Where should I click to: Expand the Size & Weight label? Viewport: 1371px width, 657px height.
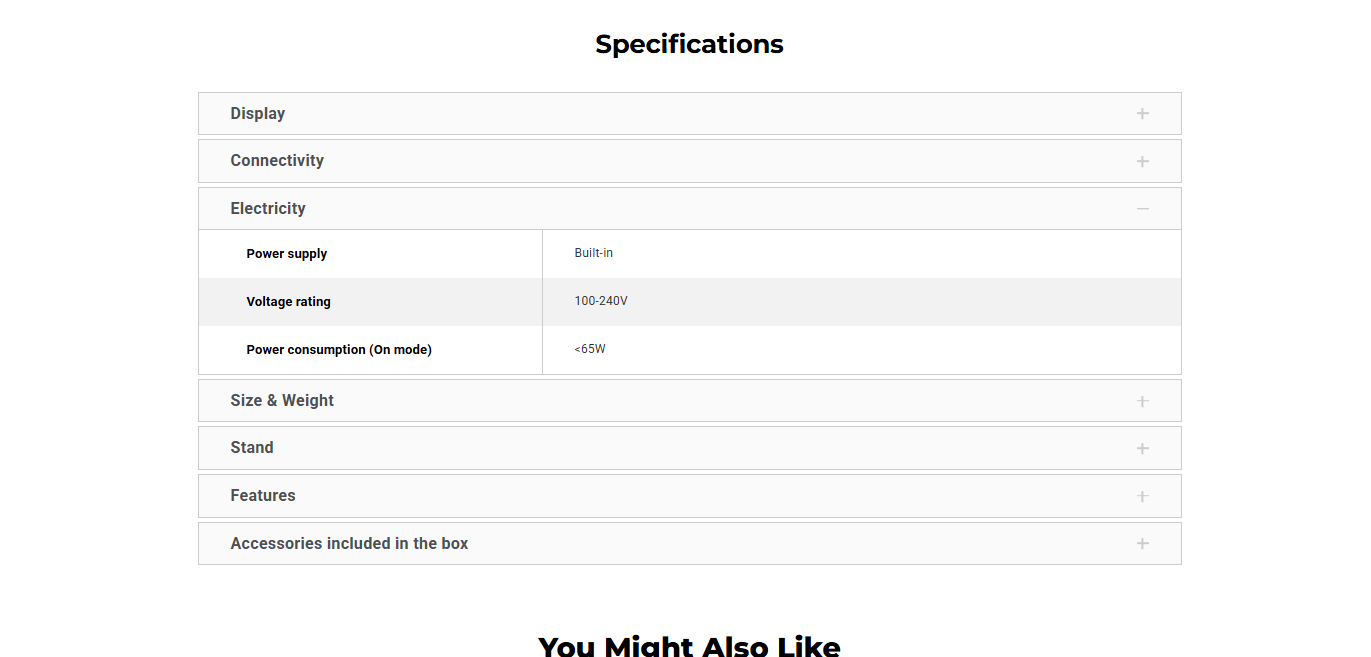coord(282,401)
